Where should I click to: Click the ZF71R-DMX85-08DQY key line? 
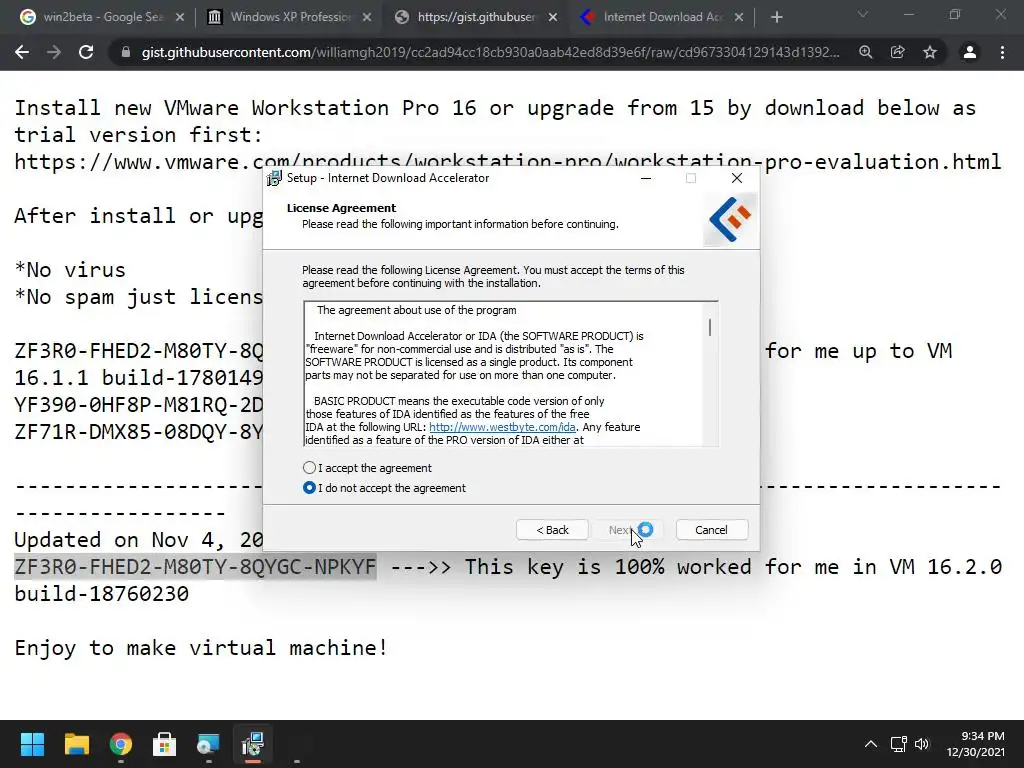138,432
